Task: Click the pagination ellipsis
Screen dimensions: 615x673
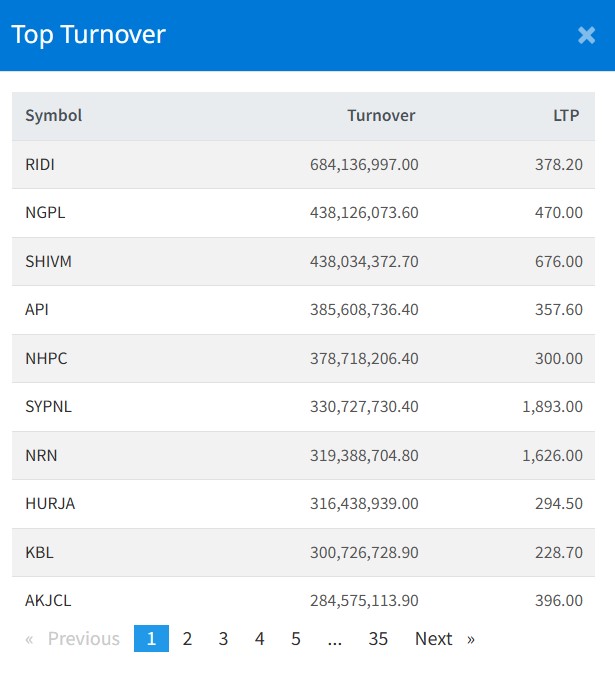Action: pyautogui.click(x=335, y=639)
